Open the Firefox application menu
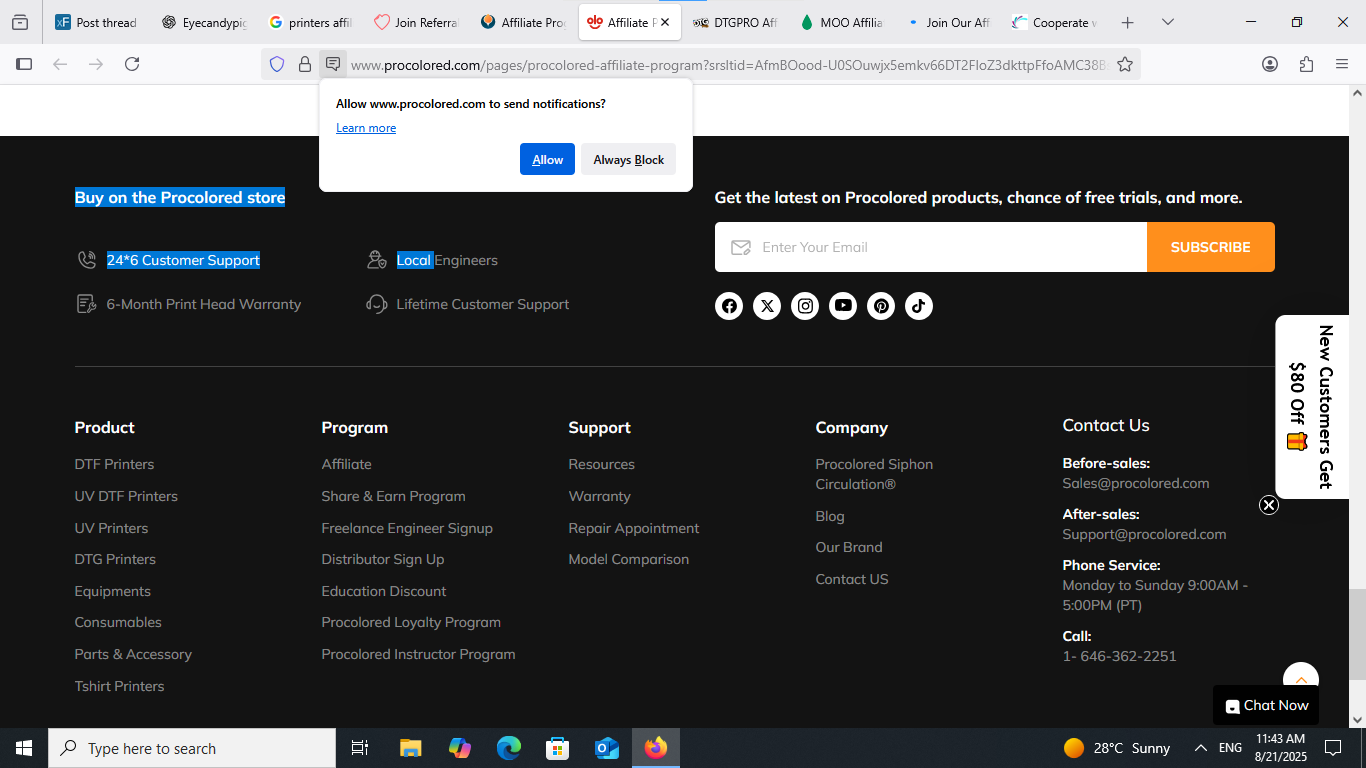 (1342, 64)
